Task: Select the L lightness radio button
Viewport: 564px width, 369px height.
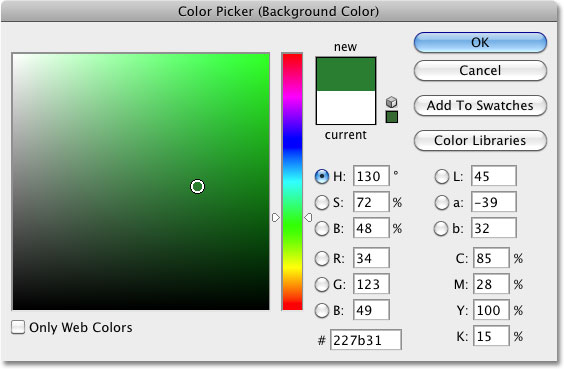Action: click(x=441, y=177)
